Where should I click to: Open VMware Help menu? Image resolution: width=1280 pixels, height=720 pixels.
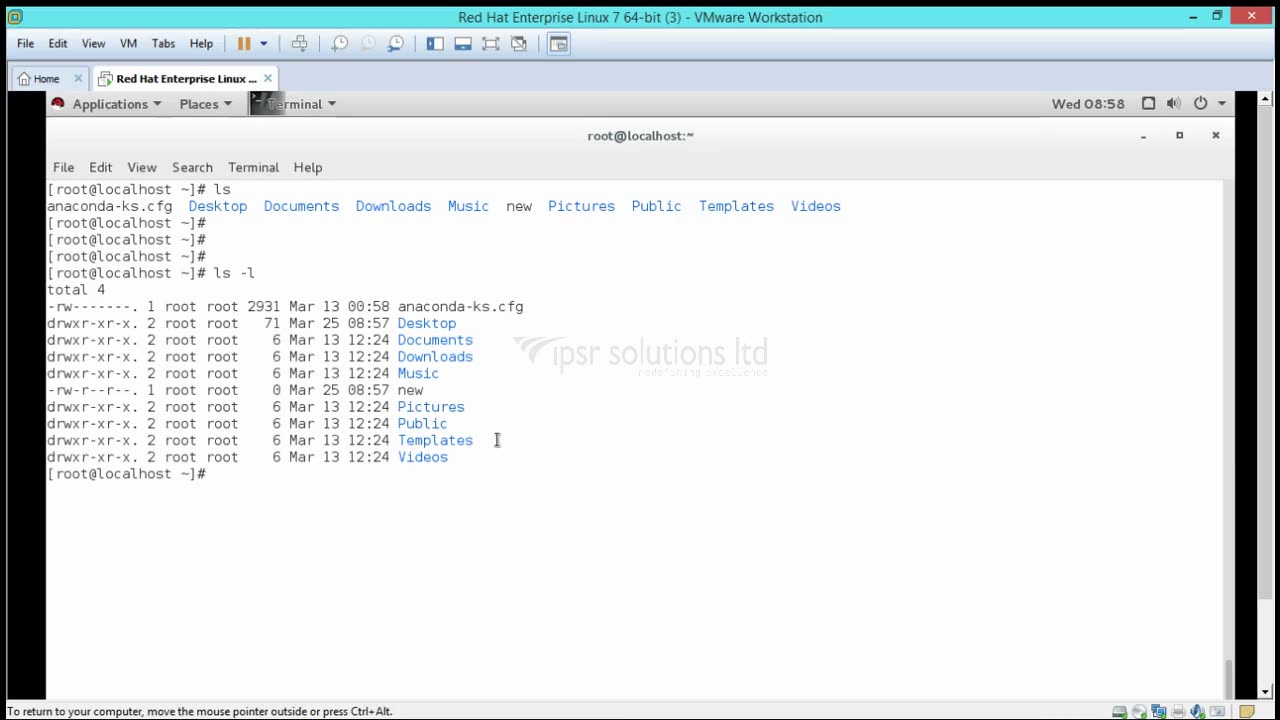[201, 43]
